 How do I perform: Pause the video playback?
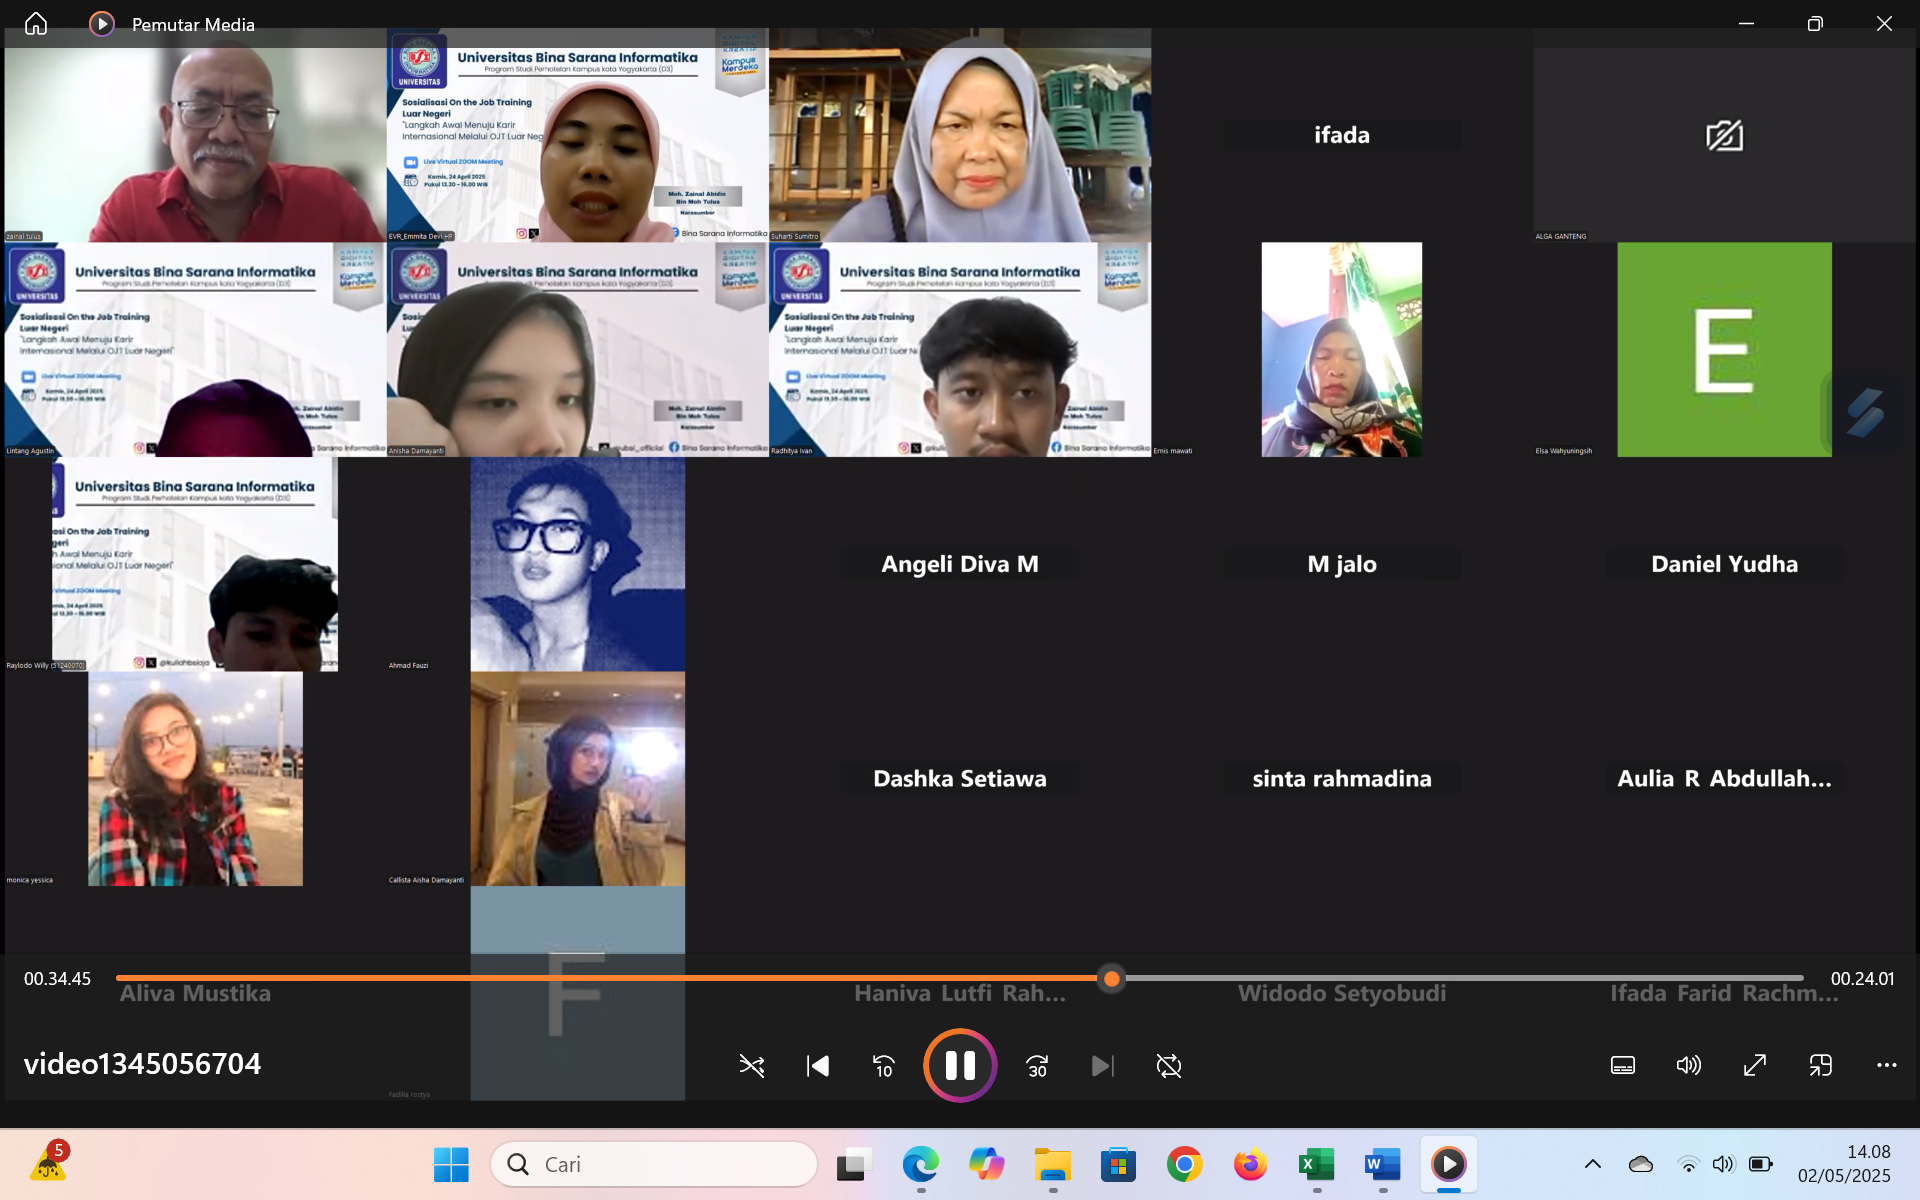[x=959, y=1066]
